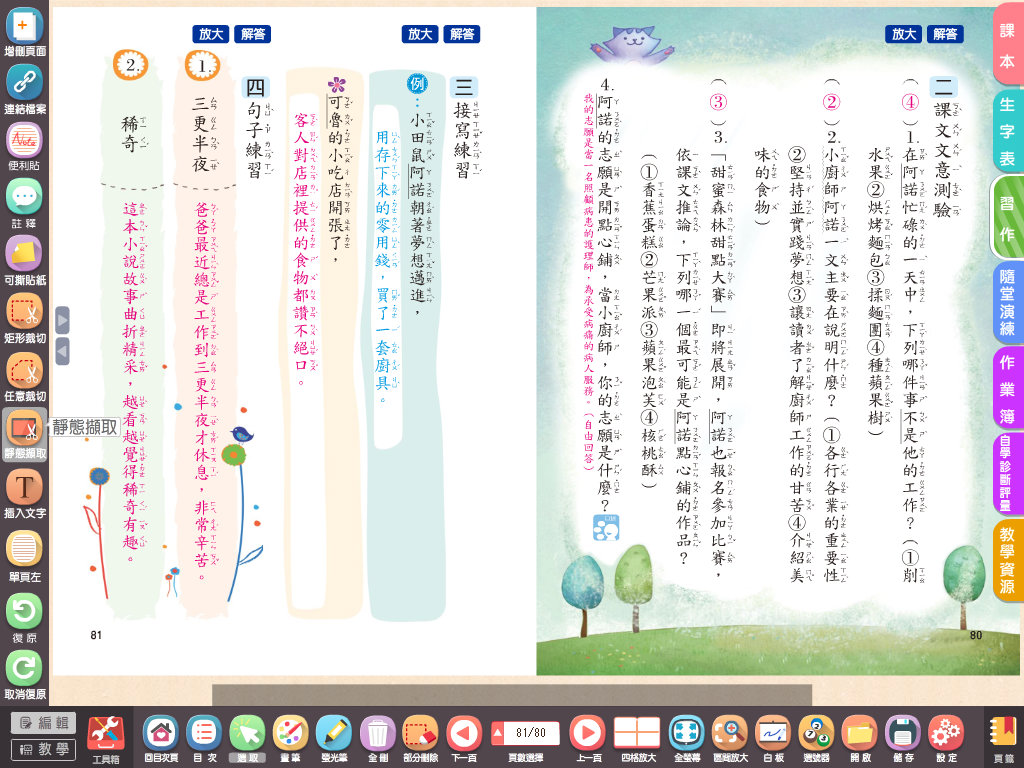The width and height of the screenshot is (1024, 768).
Task: Click the 連結檔案 link file icon
Action: point(24,88)
